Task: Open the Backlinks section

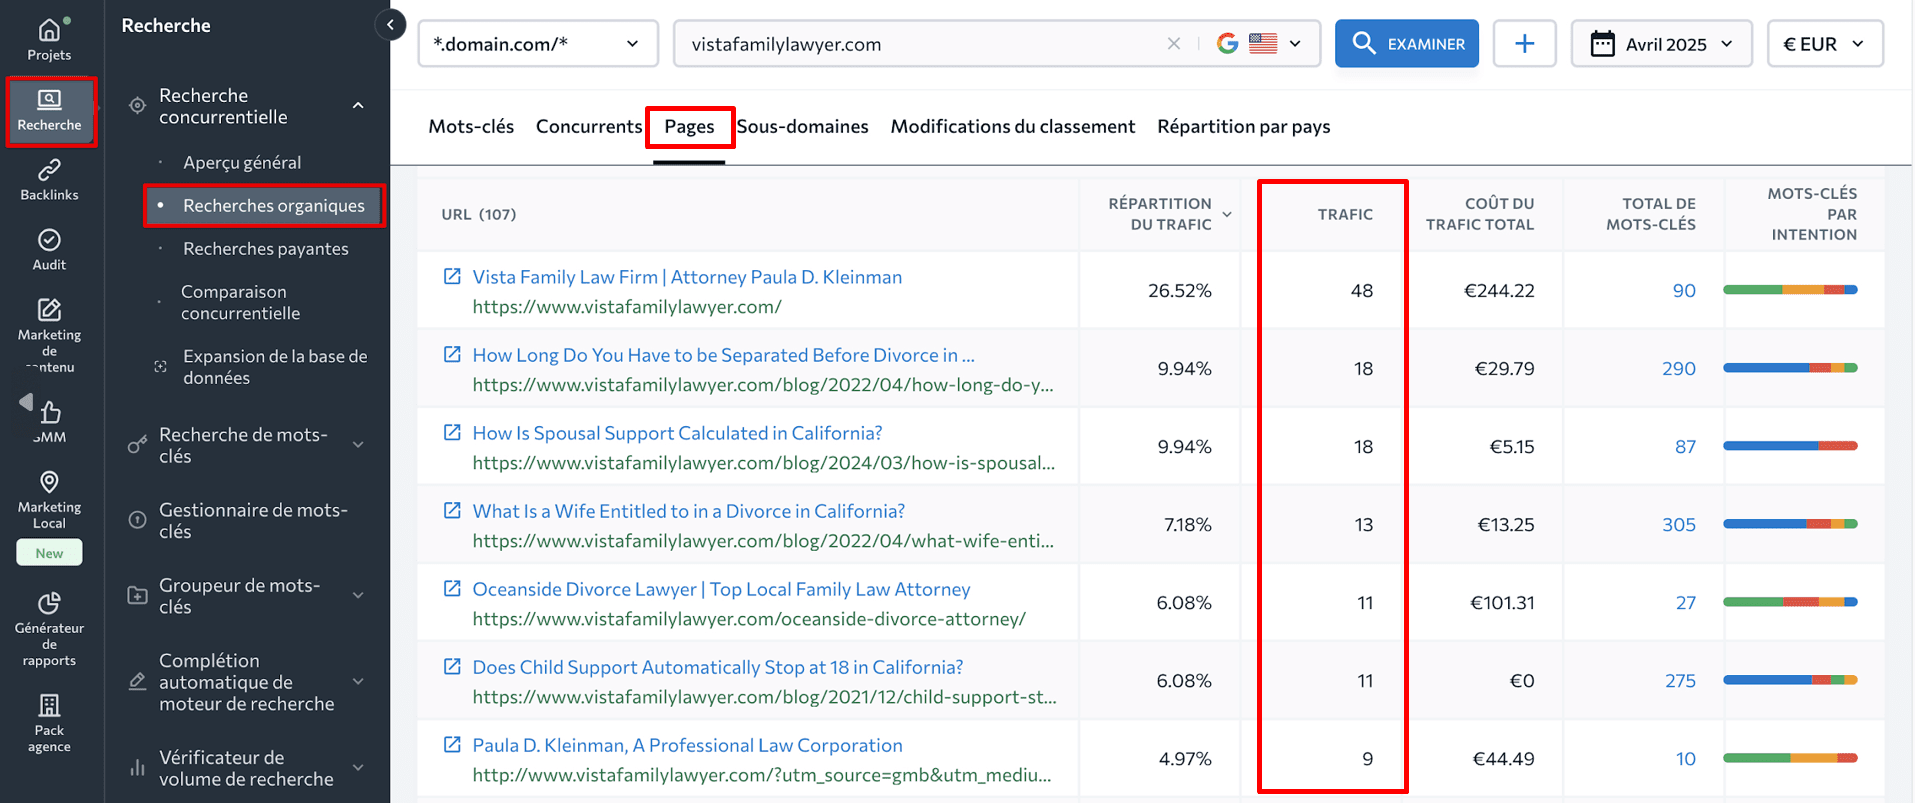Action: [x=49, y=180]
